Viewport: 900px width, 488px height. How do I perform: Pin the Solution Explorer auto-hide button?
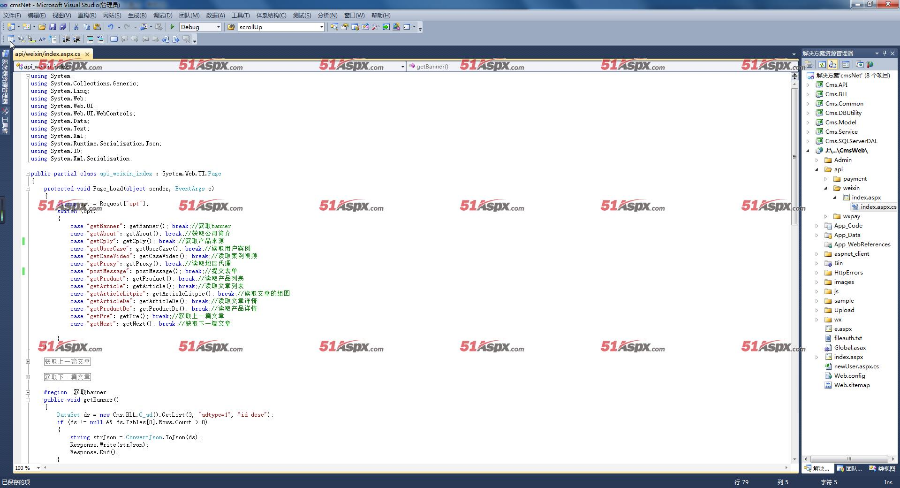tap(885, 53)
